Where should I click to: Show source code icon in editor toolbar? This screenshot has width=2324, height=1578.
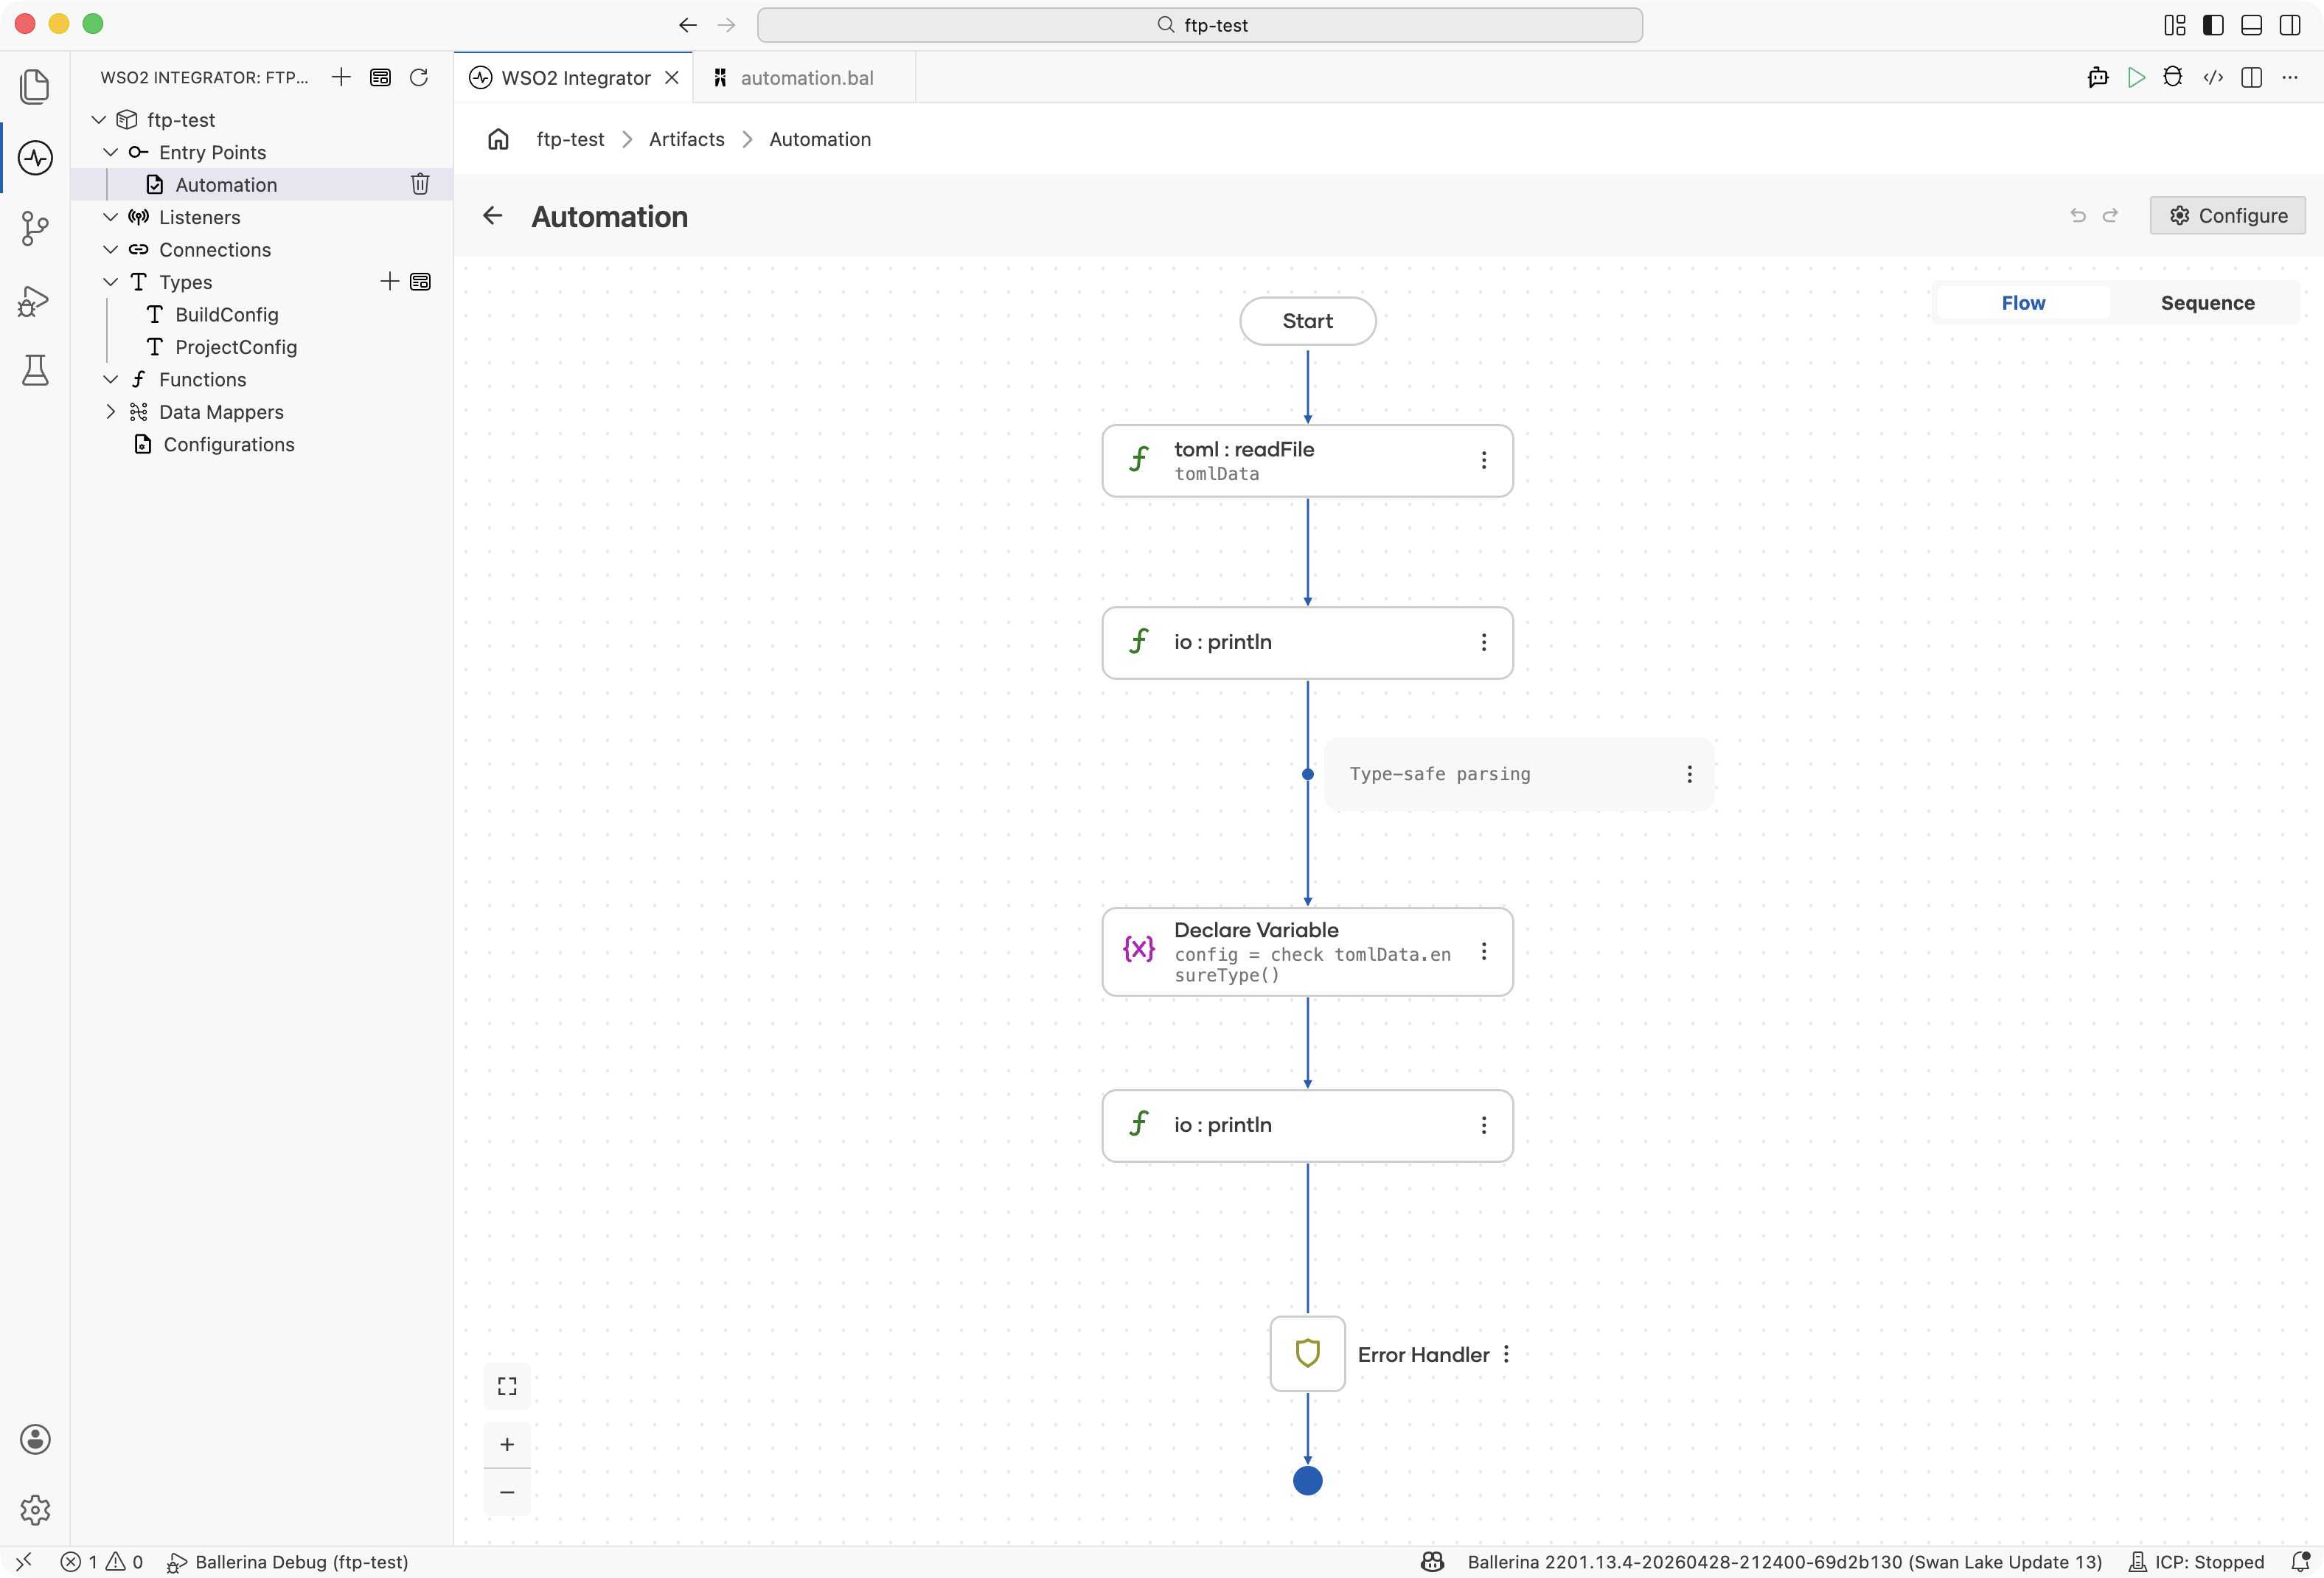[2213, 77]
